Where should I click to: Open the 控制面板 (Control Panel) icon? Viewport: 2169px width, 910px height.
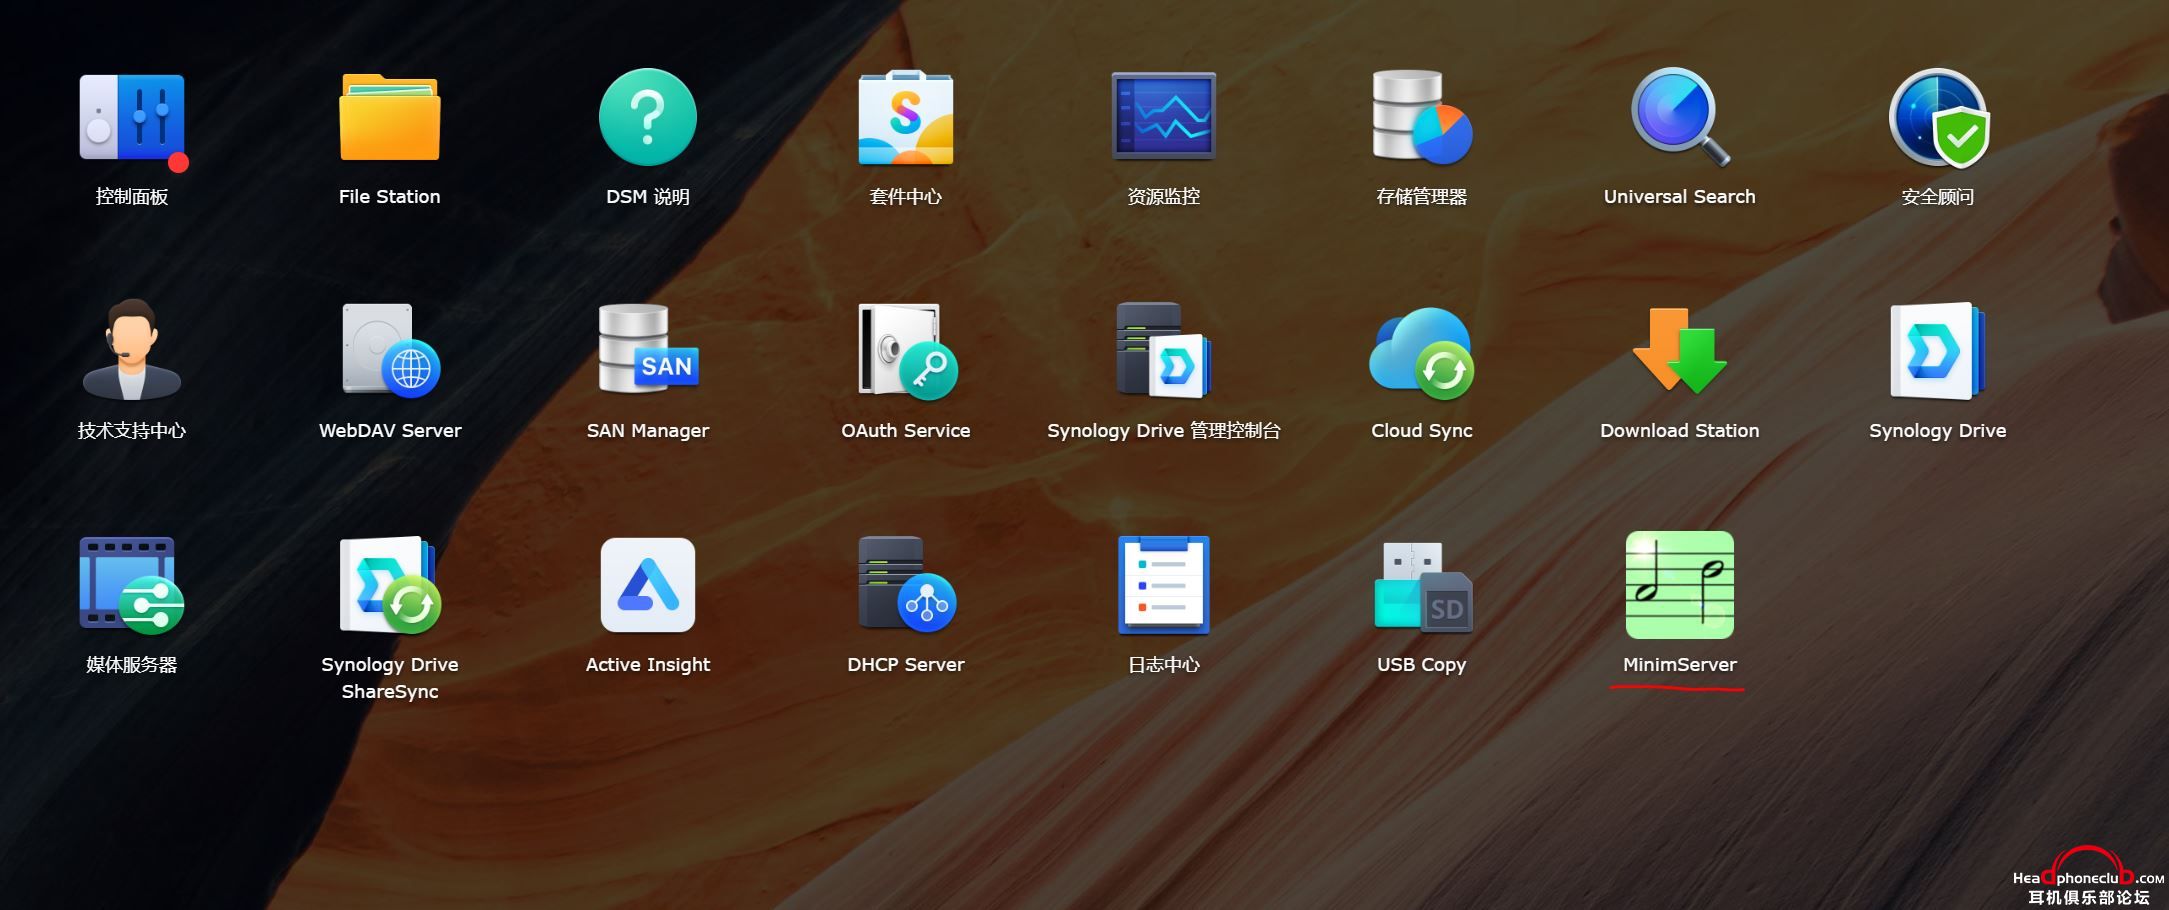[x=132, y=119]
